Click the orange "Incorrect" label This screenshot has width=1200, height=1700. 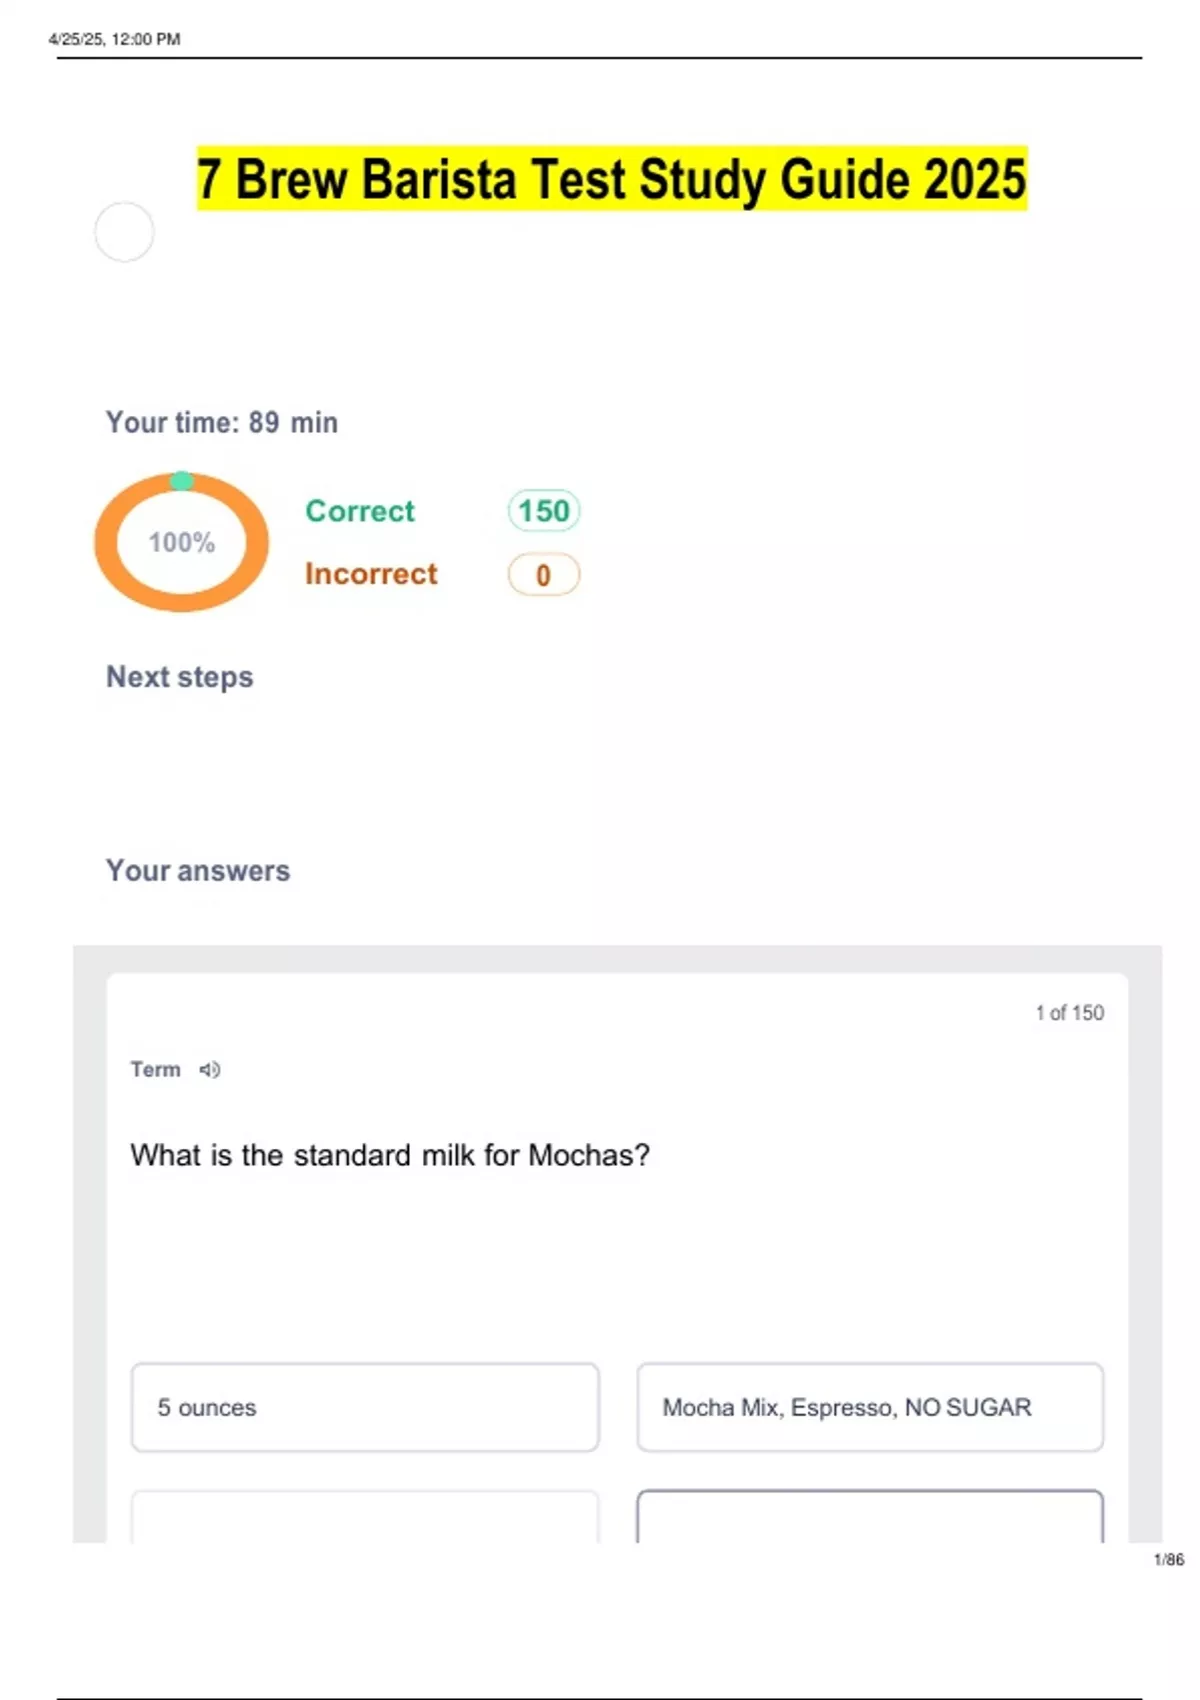tap(371, 574)
